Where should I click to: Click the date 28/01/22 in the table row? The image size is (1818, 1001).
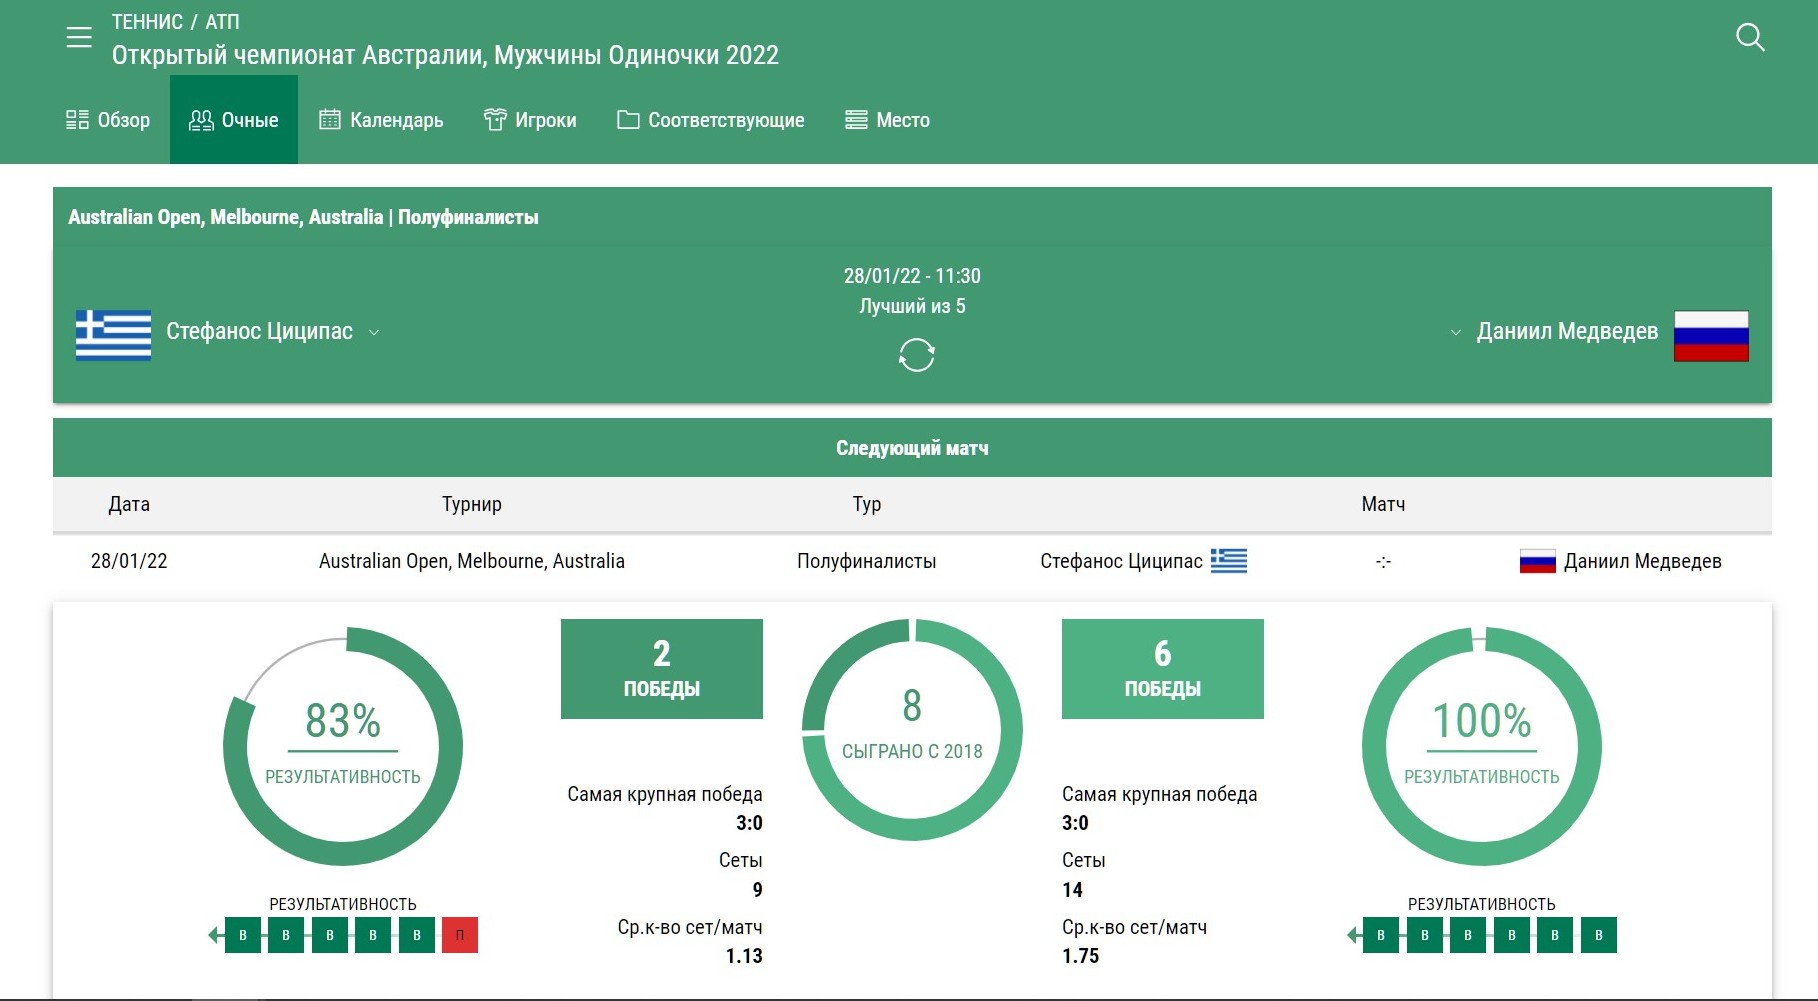pyautogui.click(x=129, y=561)
